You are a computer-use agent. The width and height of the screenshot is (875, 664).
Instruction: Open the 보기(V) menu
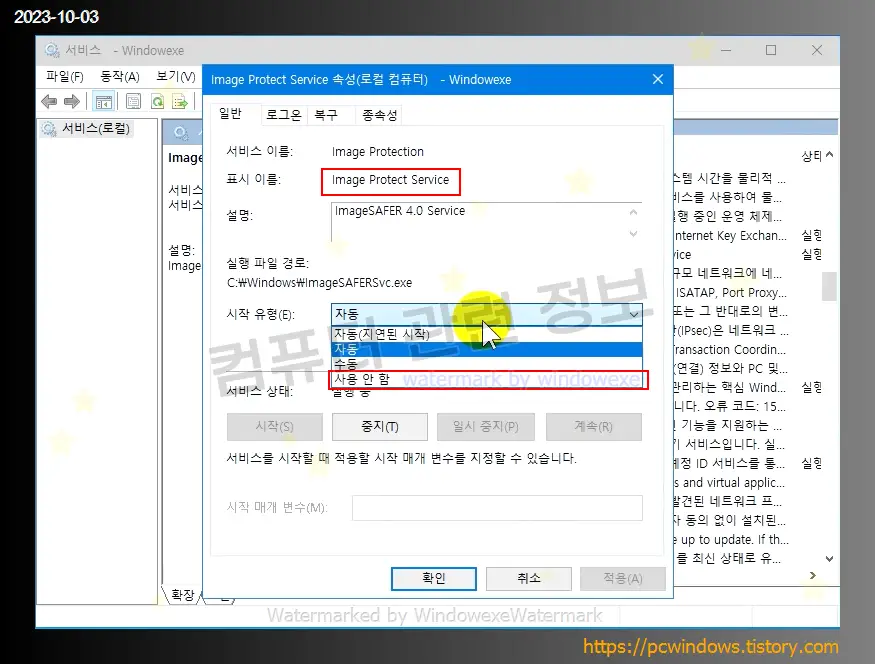[175, 76]
